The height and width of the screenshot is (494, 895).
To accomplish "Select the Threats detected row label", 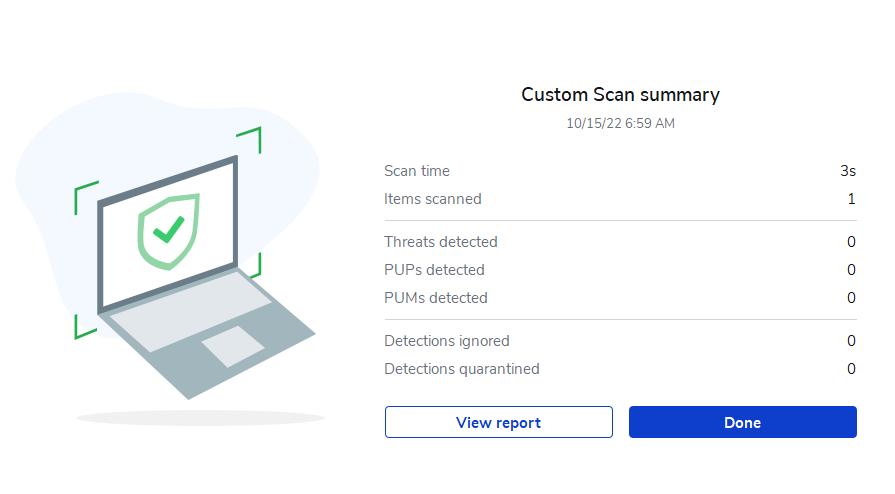I will (440, 242).
